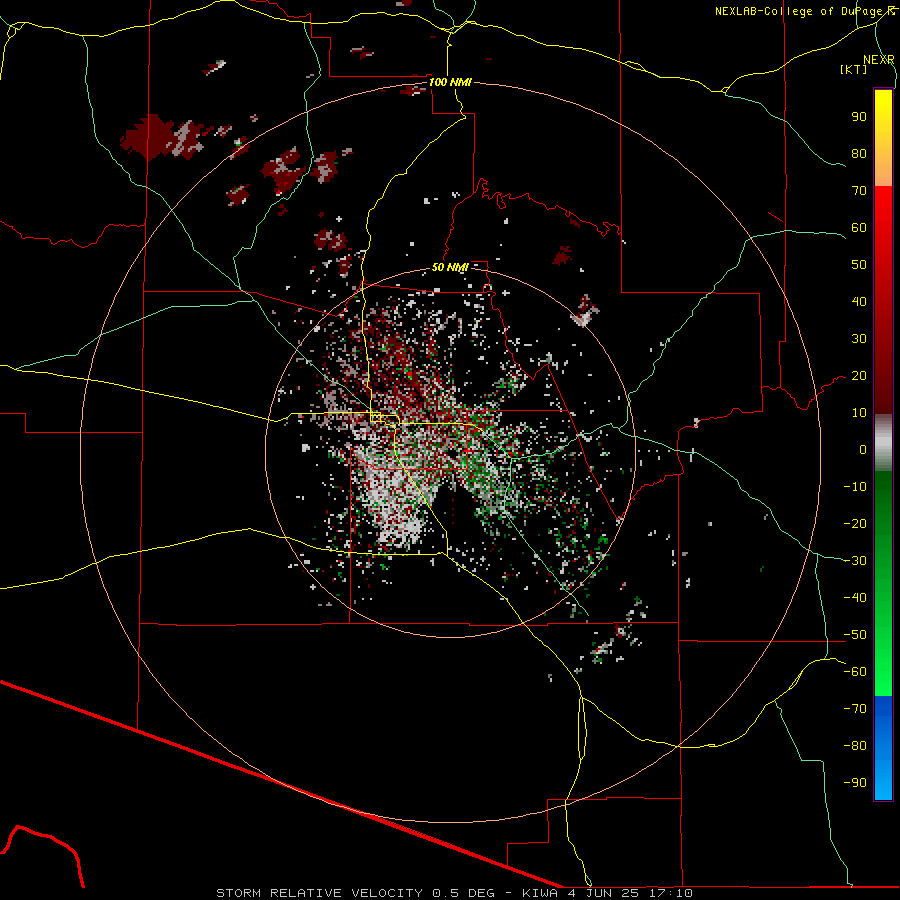900x900 pixels.
Task: Click the -40 value on velocity scale
Action: pos(855,598)
